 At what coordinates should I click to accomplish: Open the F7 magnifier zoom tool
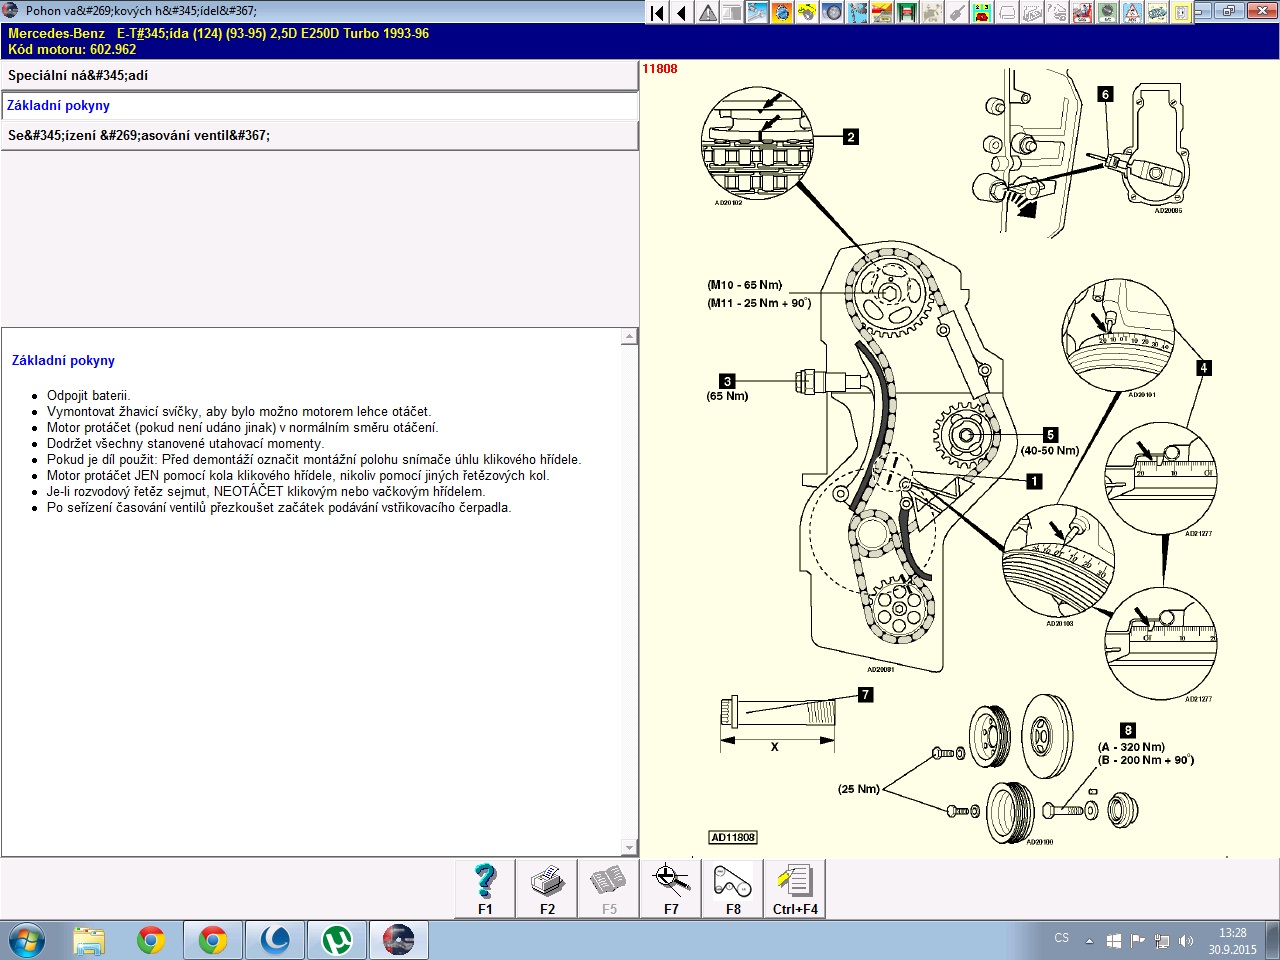click(671, 888)
